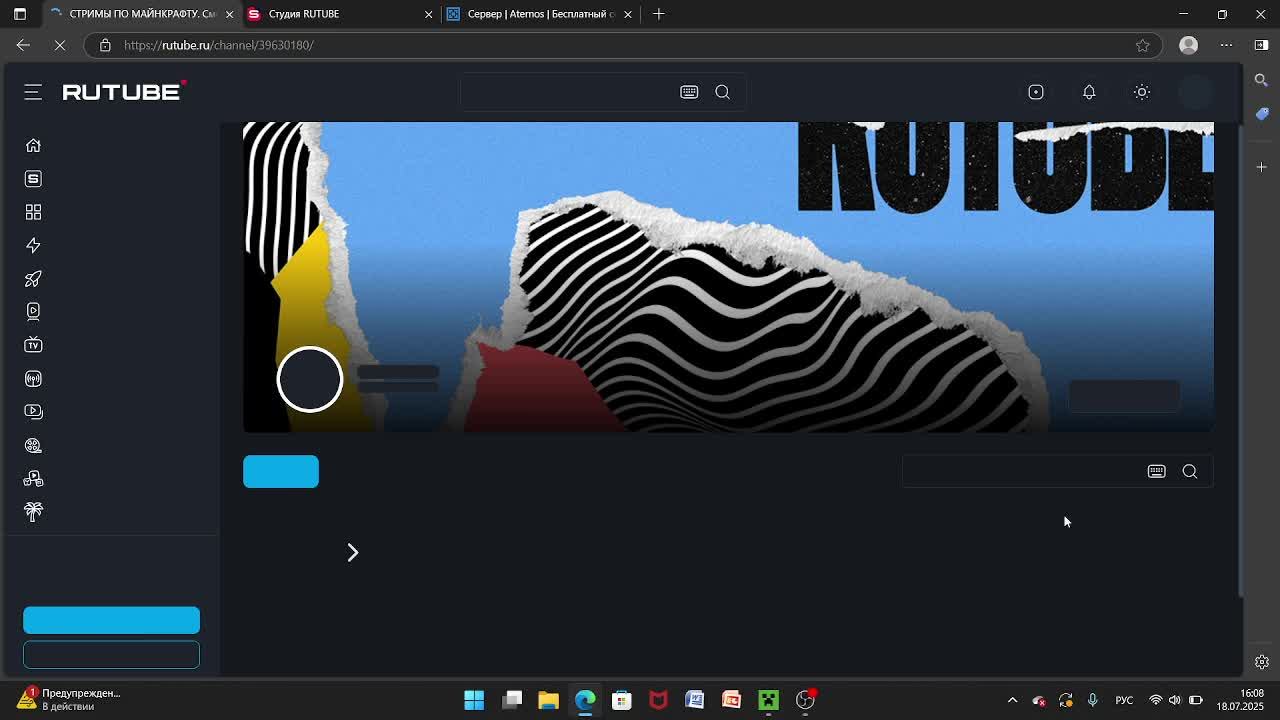Open the lightning bolt section in sidebar

point(33,245)
